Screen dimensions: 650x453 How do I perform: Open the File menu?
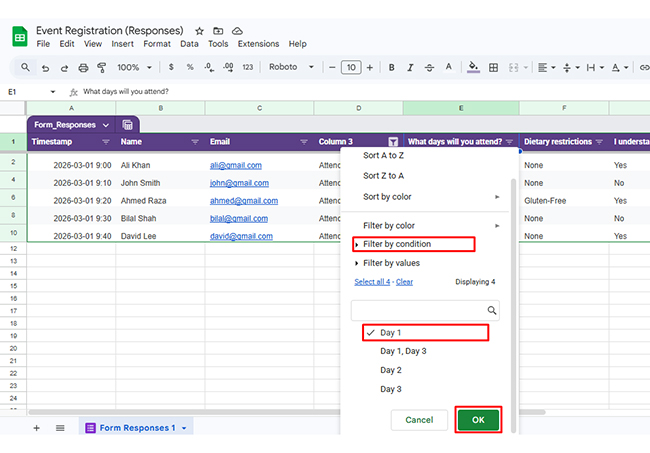(43, 44)
